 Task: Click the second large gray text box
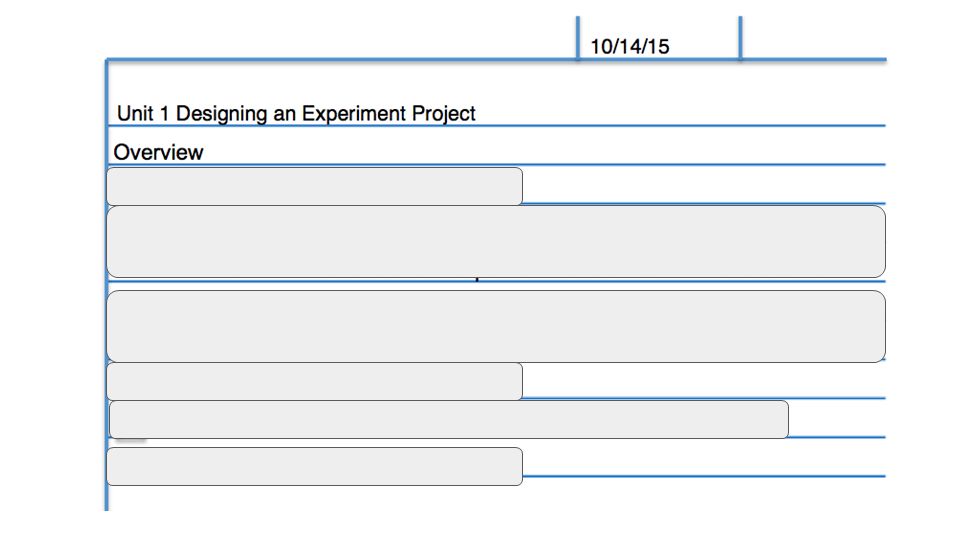[x=496, y=326]
